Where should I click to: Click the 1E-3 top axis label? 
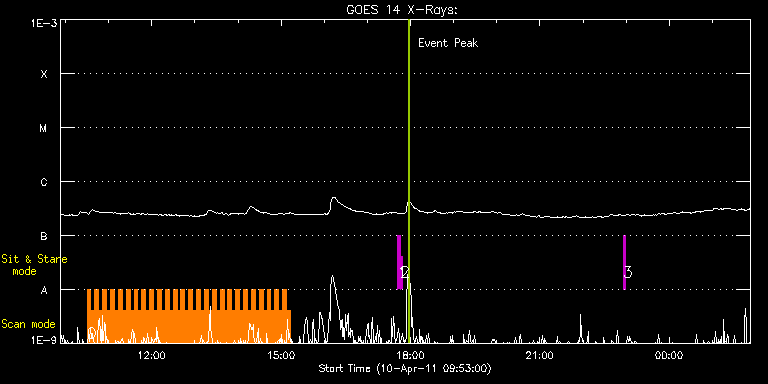point(44,23)
